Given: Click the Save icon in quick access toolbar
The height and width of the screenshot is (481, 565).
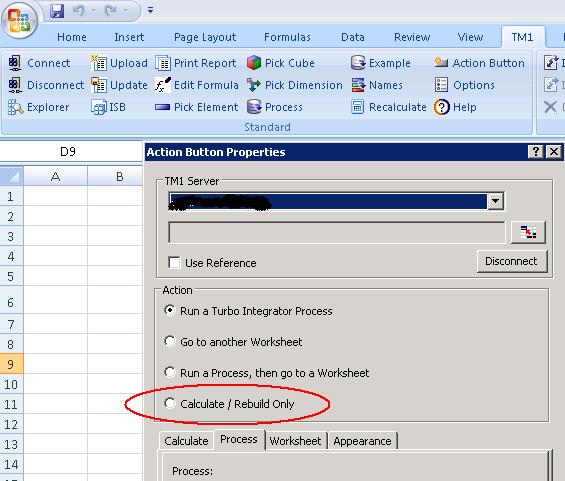Looking at the screenshot, I should (x=57, y=11).
